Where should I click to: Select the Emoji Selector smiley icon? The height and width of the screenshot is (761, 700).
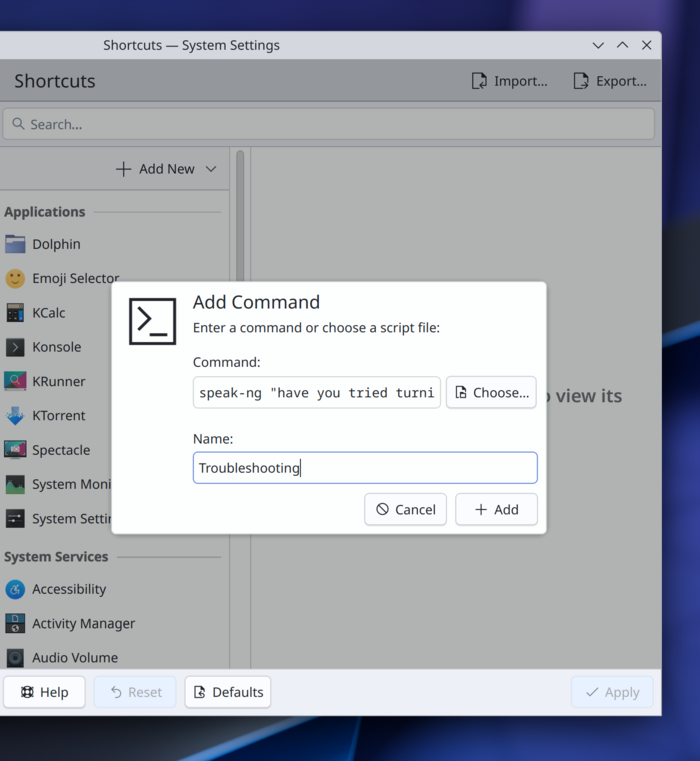click(15, 279)
